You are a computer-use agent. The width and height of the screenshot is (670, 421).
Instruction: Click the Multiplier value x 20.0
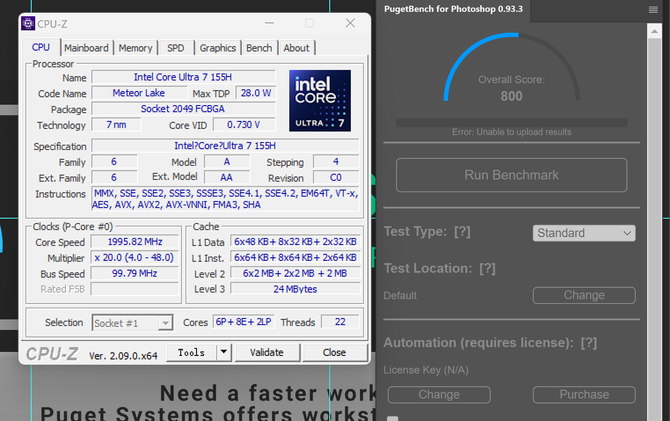point(134,258)
